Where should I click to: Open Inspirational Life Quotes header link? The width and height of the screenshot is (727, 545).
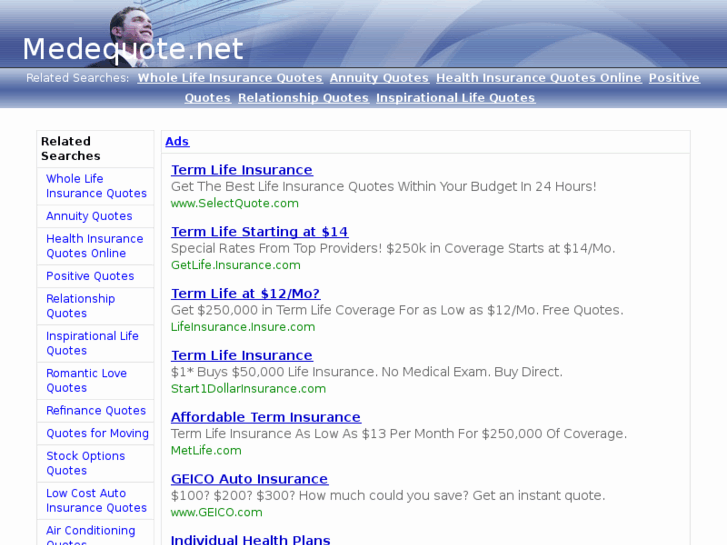[x=456, y=98]
